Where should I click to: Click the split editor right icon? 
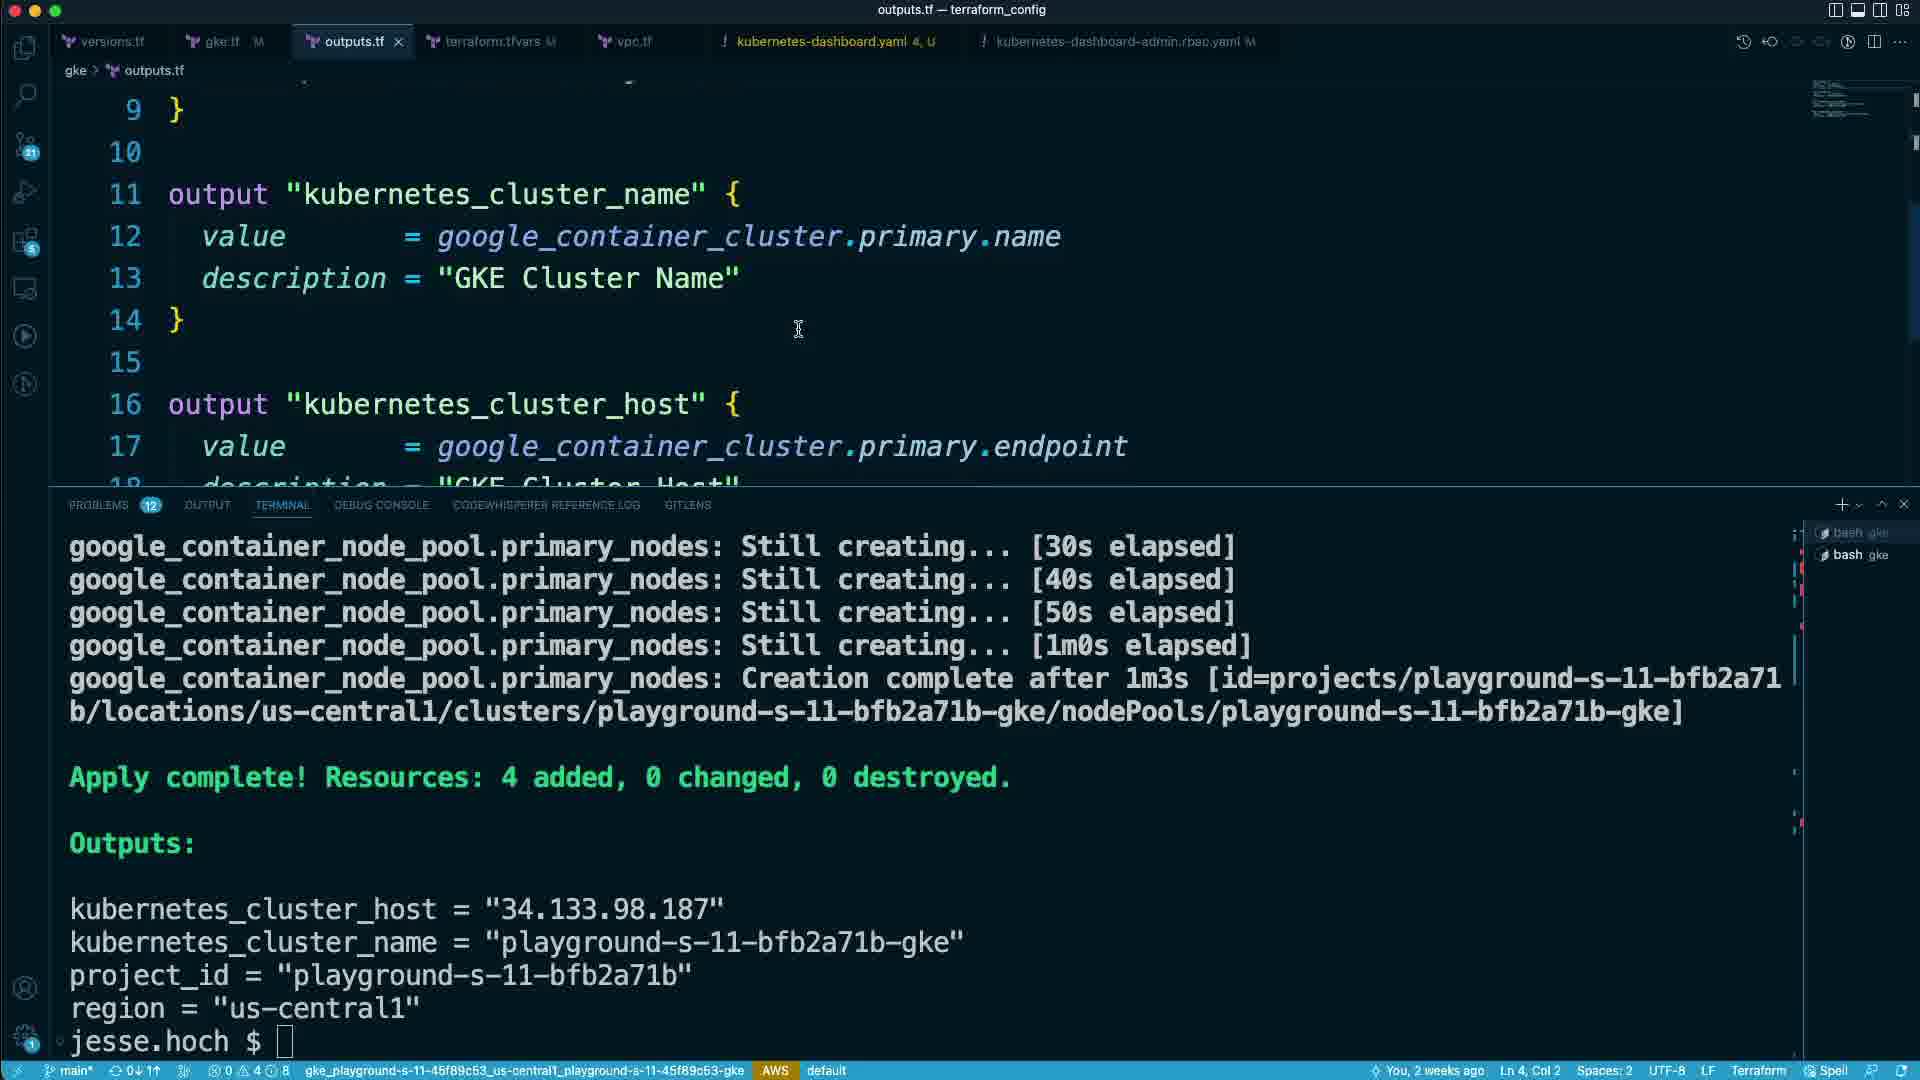(1874, 42)
